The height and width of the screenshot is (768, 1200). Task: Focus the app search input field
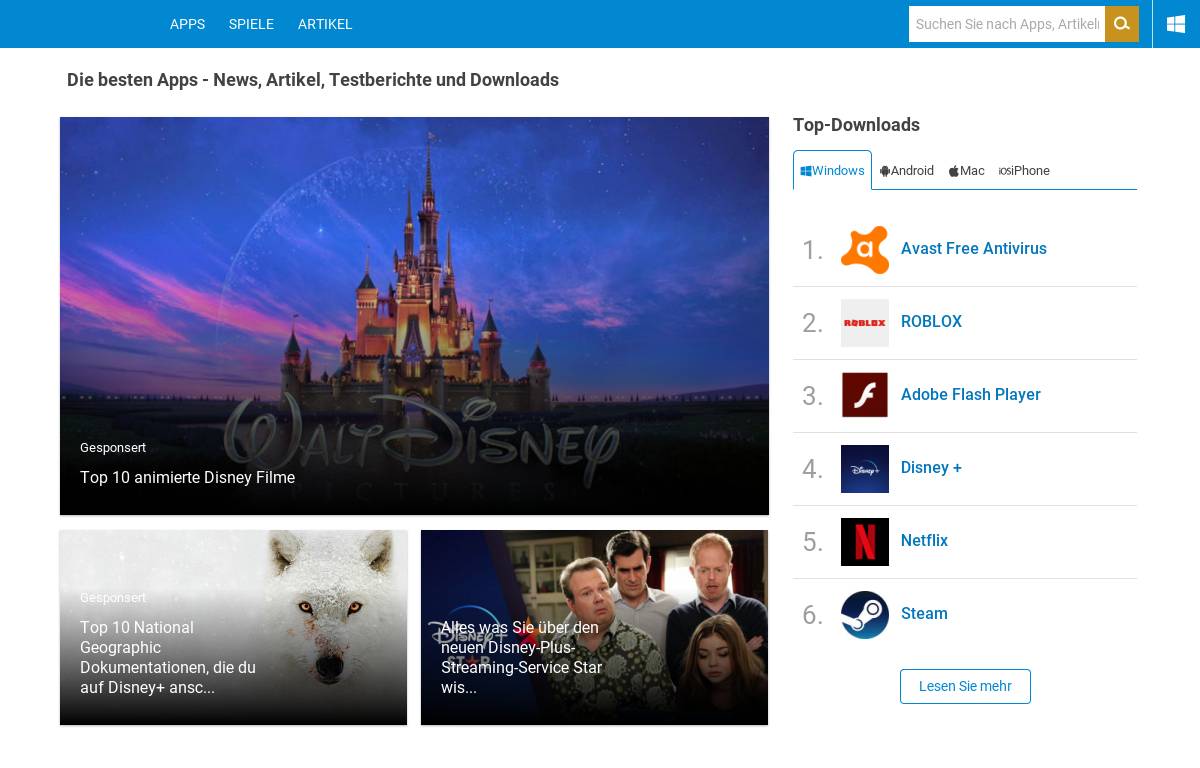[1006, 24]
